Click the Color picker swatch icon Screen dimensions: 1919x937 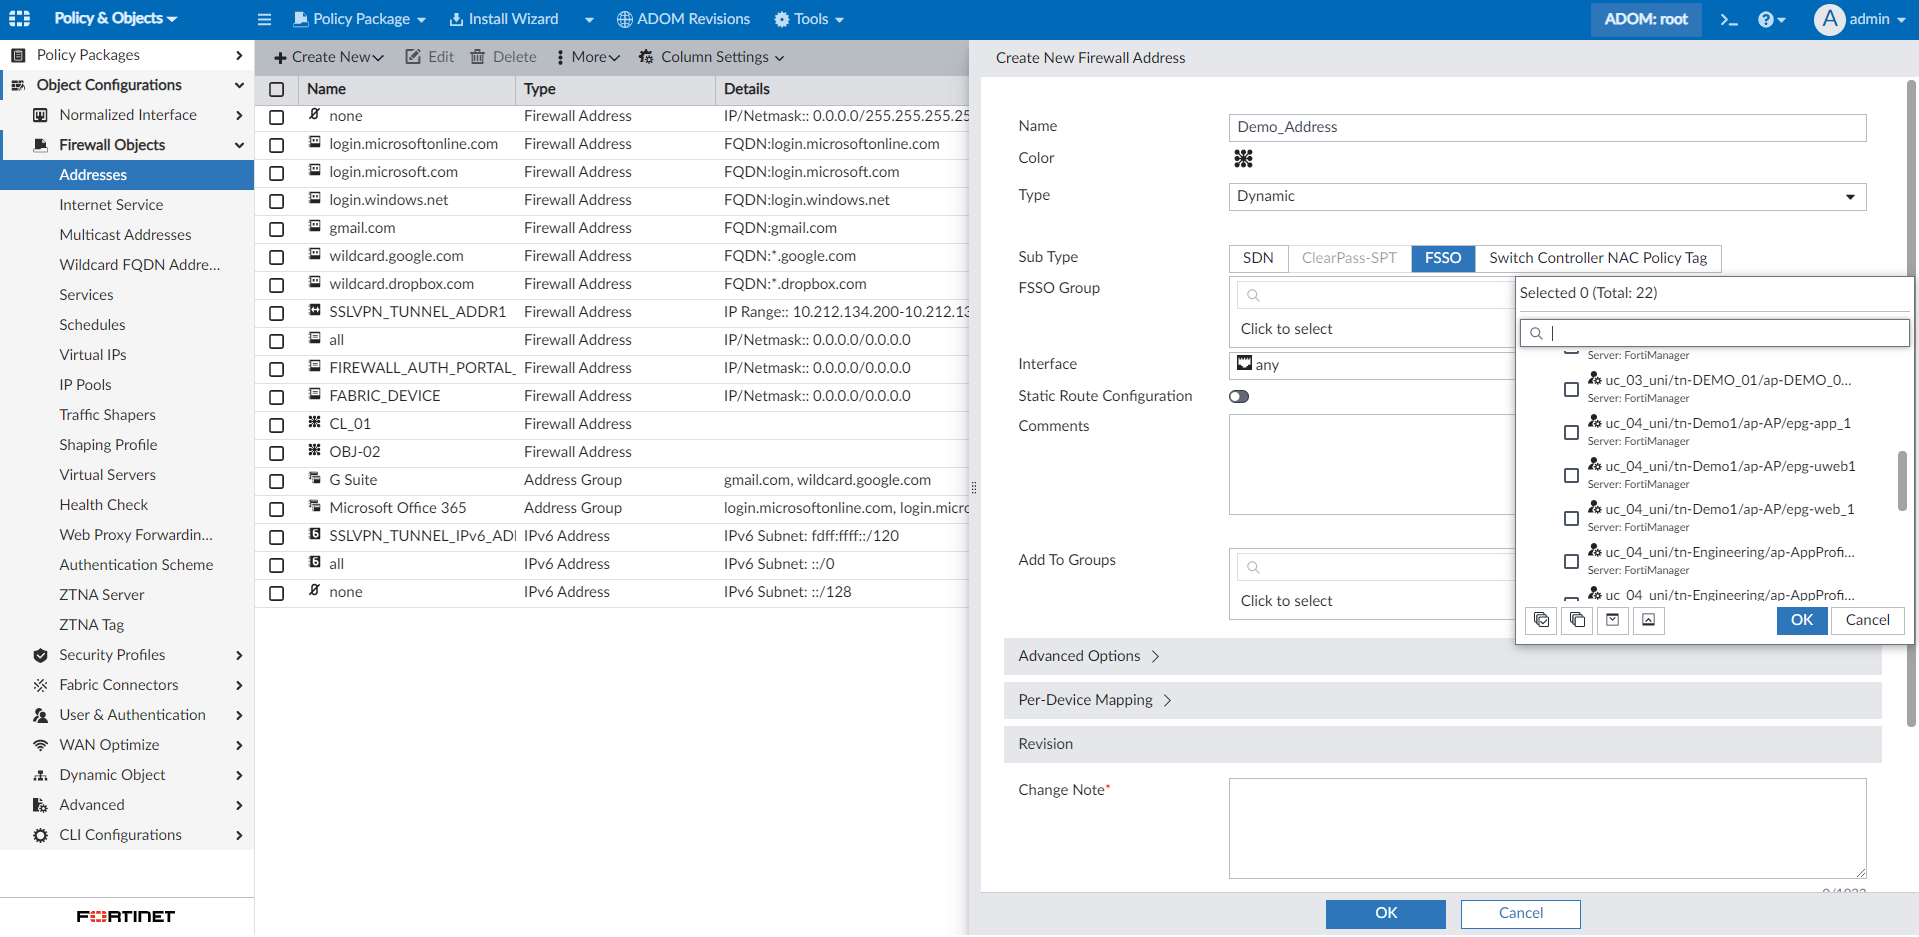click(x=1243, y=159)
